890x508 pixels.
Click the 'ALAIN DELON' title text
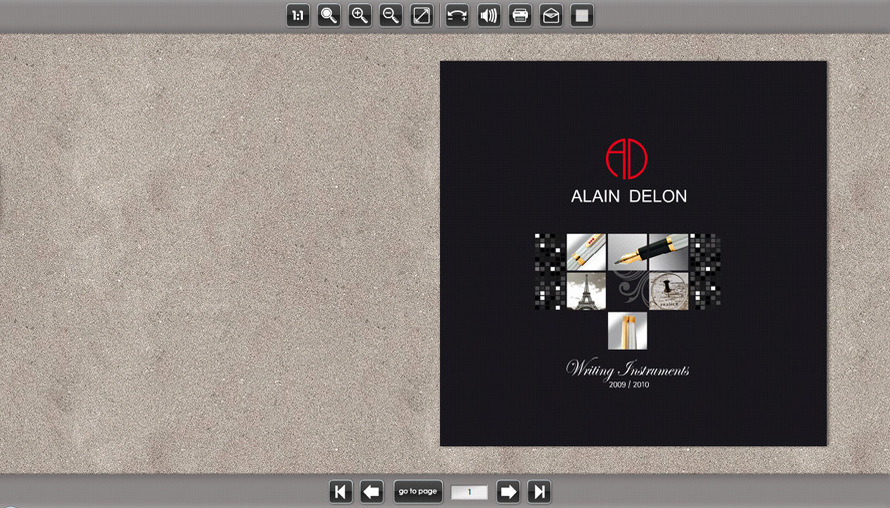(629, 196)
